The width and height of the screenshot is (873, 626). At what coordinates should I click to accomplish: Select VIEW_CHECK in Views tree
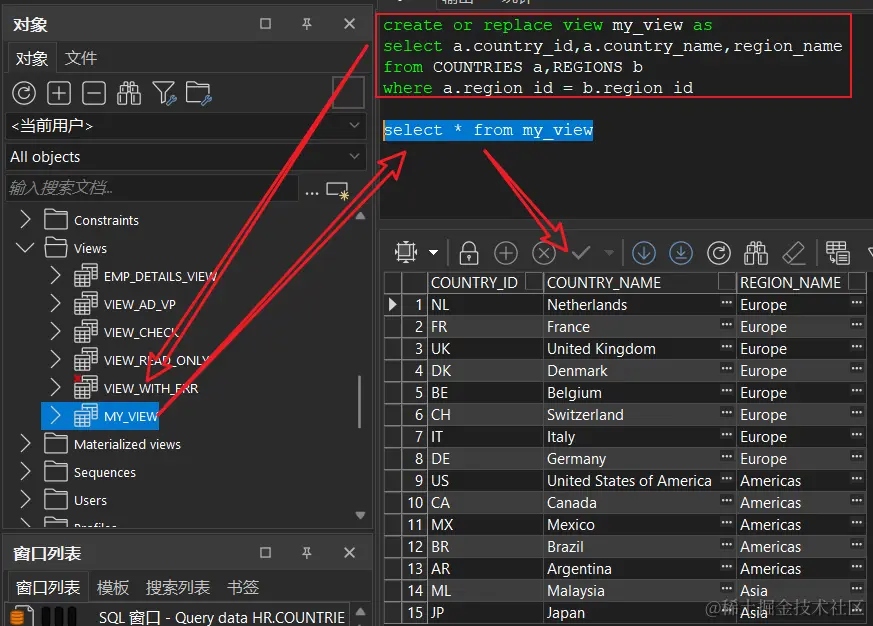click(141, 332)
